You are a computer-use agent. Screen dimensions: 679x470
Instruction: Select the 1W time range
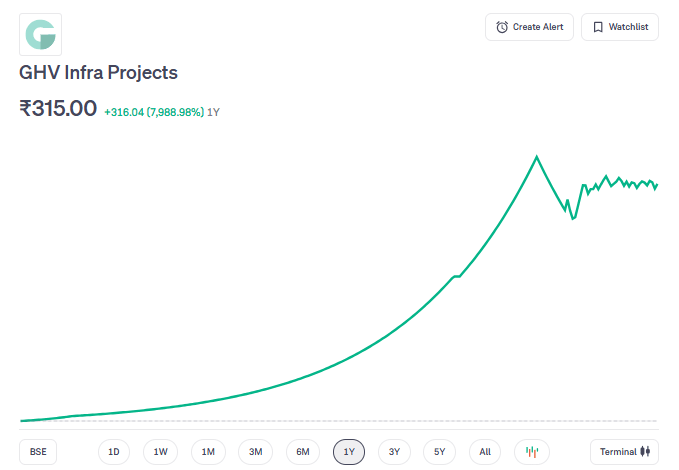click(160, 452)
